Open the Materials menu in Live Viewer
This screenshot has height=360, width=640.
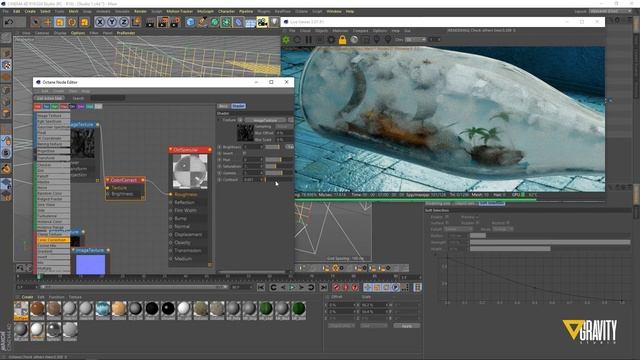tap(340, 31)
